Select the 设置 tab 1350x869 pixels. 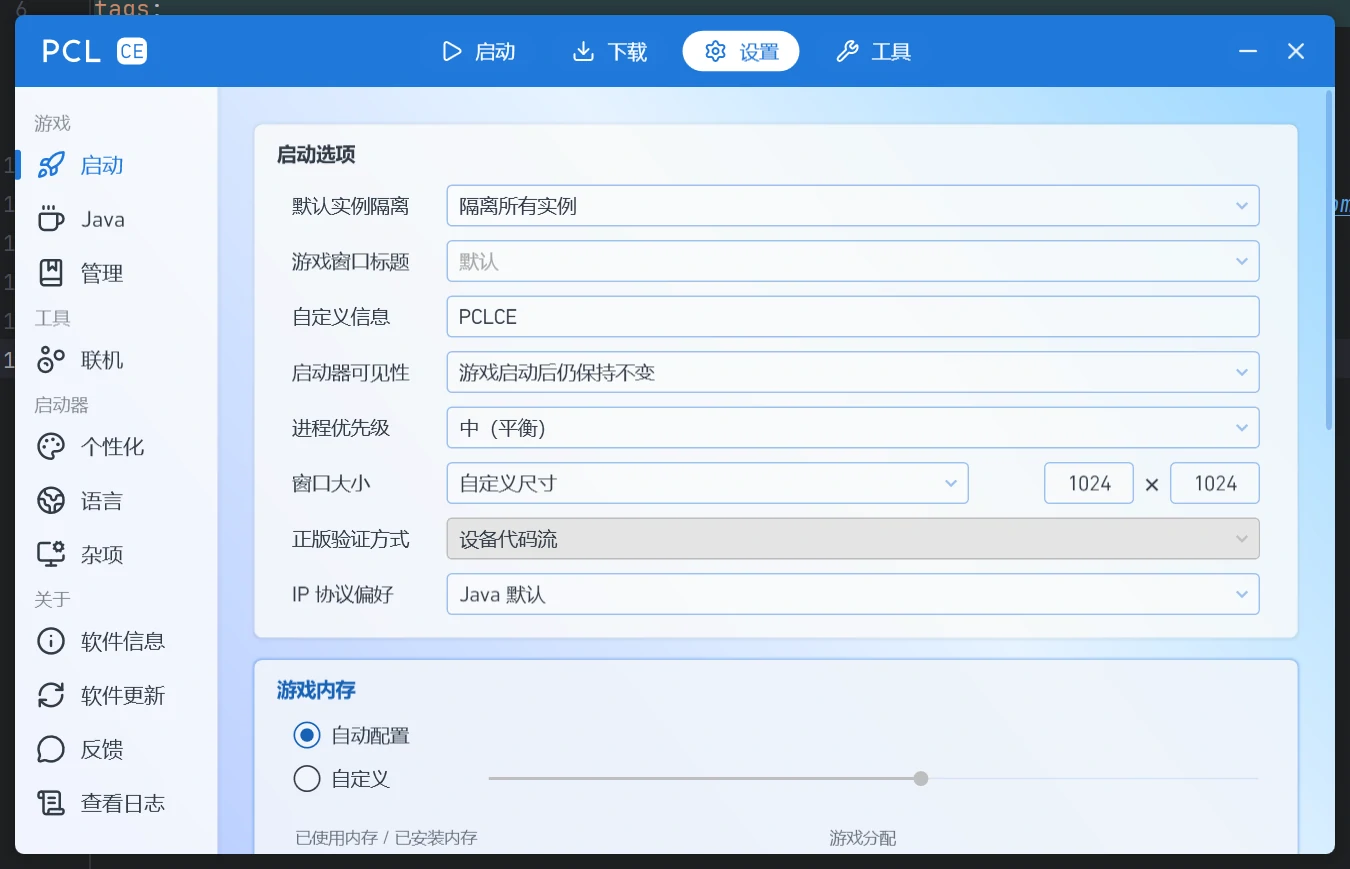(x=741, y=51)
